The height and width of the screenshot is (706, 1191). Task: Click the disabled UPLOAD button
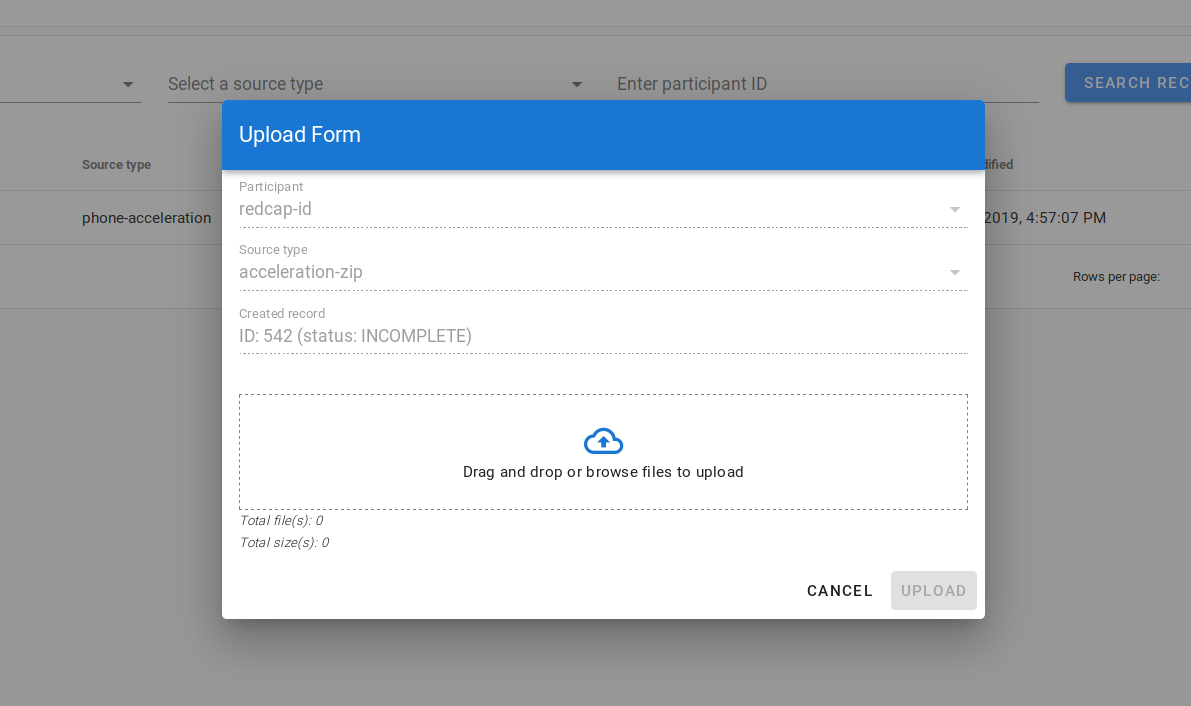[933, 590]
